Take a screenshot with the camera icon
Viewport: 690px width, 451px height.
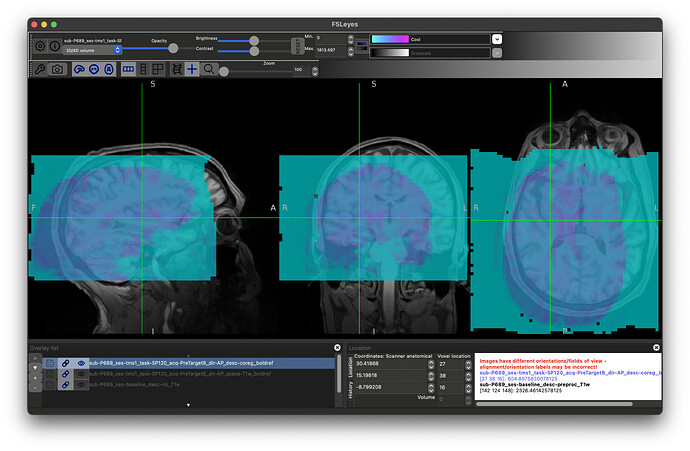coord(58,69)
